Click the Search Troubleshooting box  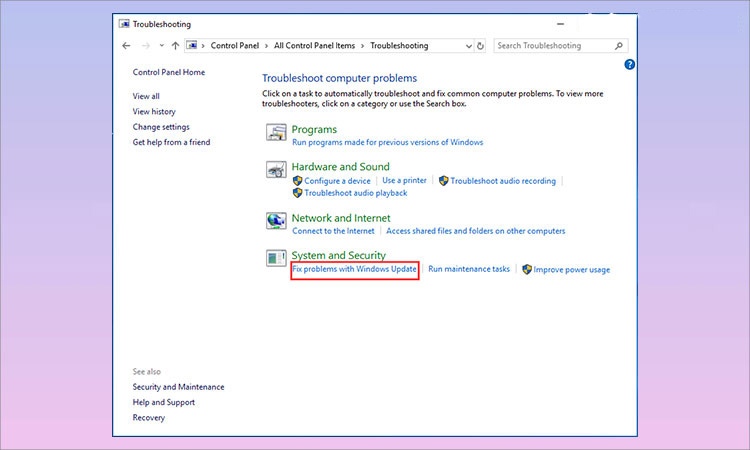[x=561, y=46]
